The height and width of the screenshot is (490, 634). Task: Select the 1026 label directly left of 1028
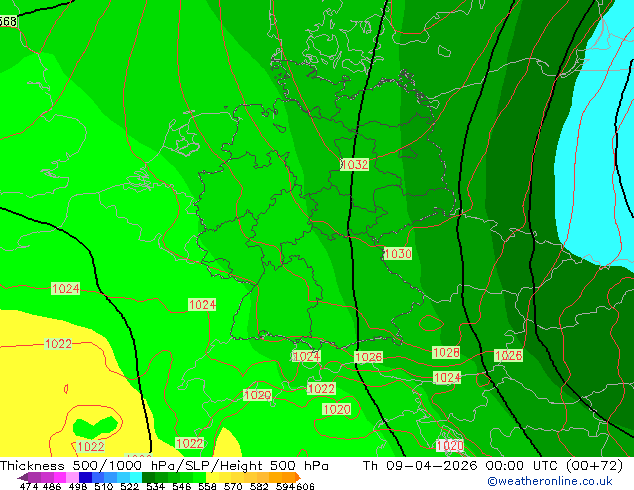(368, 357)
